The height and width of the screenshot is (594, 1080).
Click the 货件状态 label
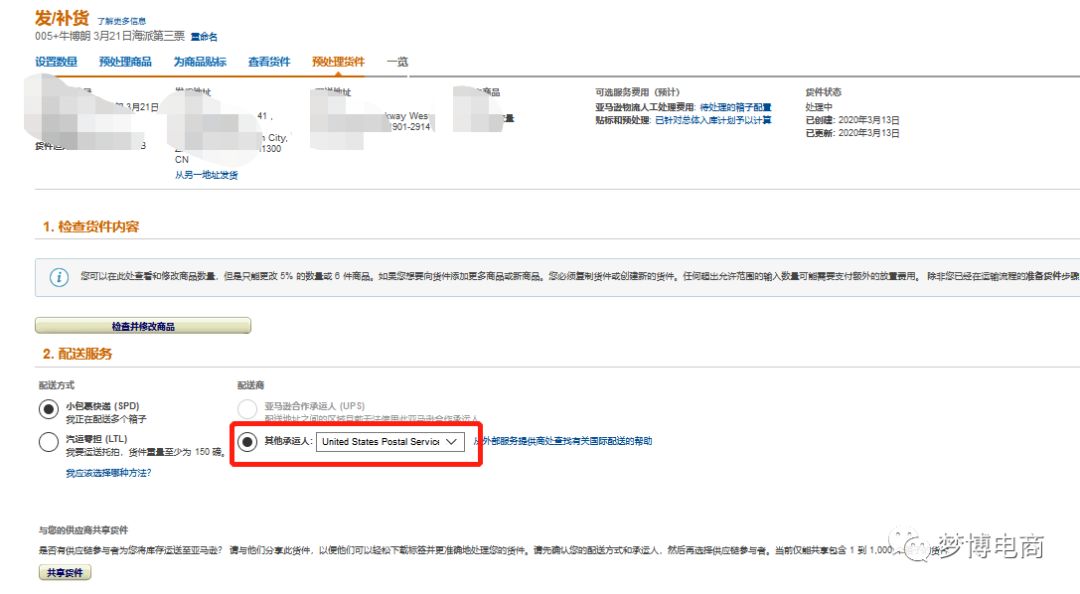click(x=823, y=92)
